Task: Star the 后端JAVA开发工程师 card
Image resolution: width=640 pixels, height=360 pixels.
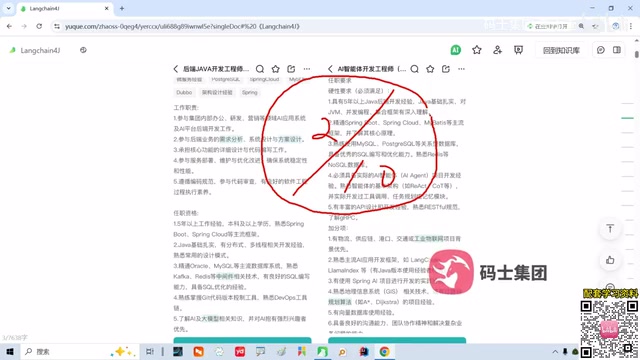Action: click(276, 69)
